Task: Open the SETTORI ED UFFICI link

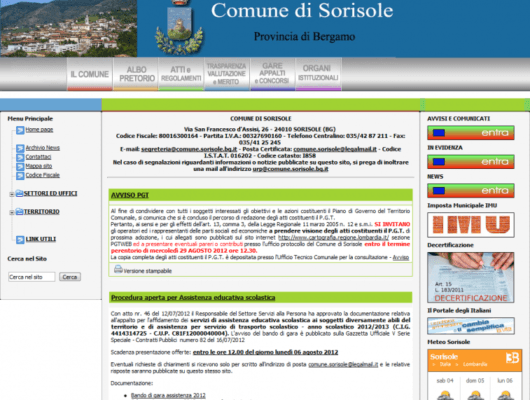Action: click(50, 193)
